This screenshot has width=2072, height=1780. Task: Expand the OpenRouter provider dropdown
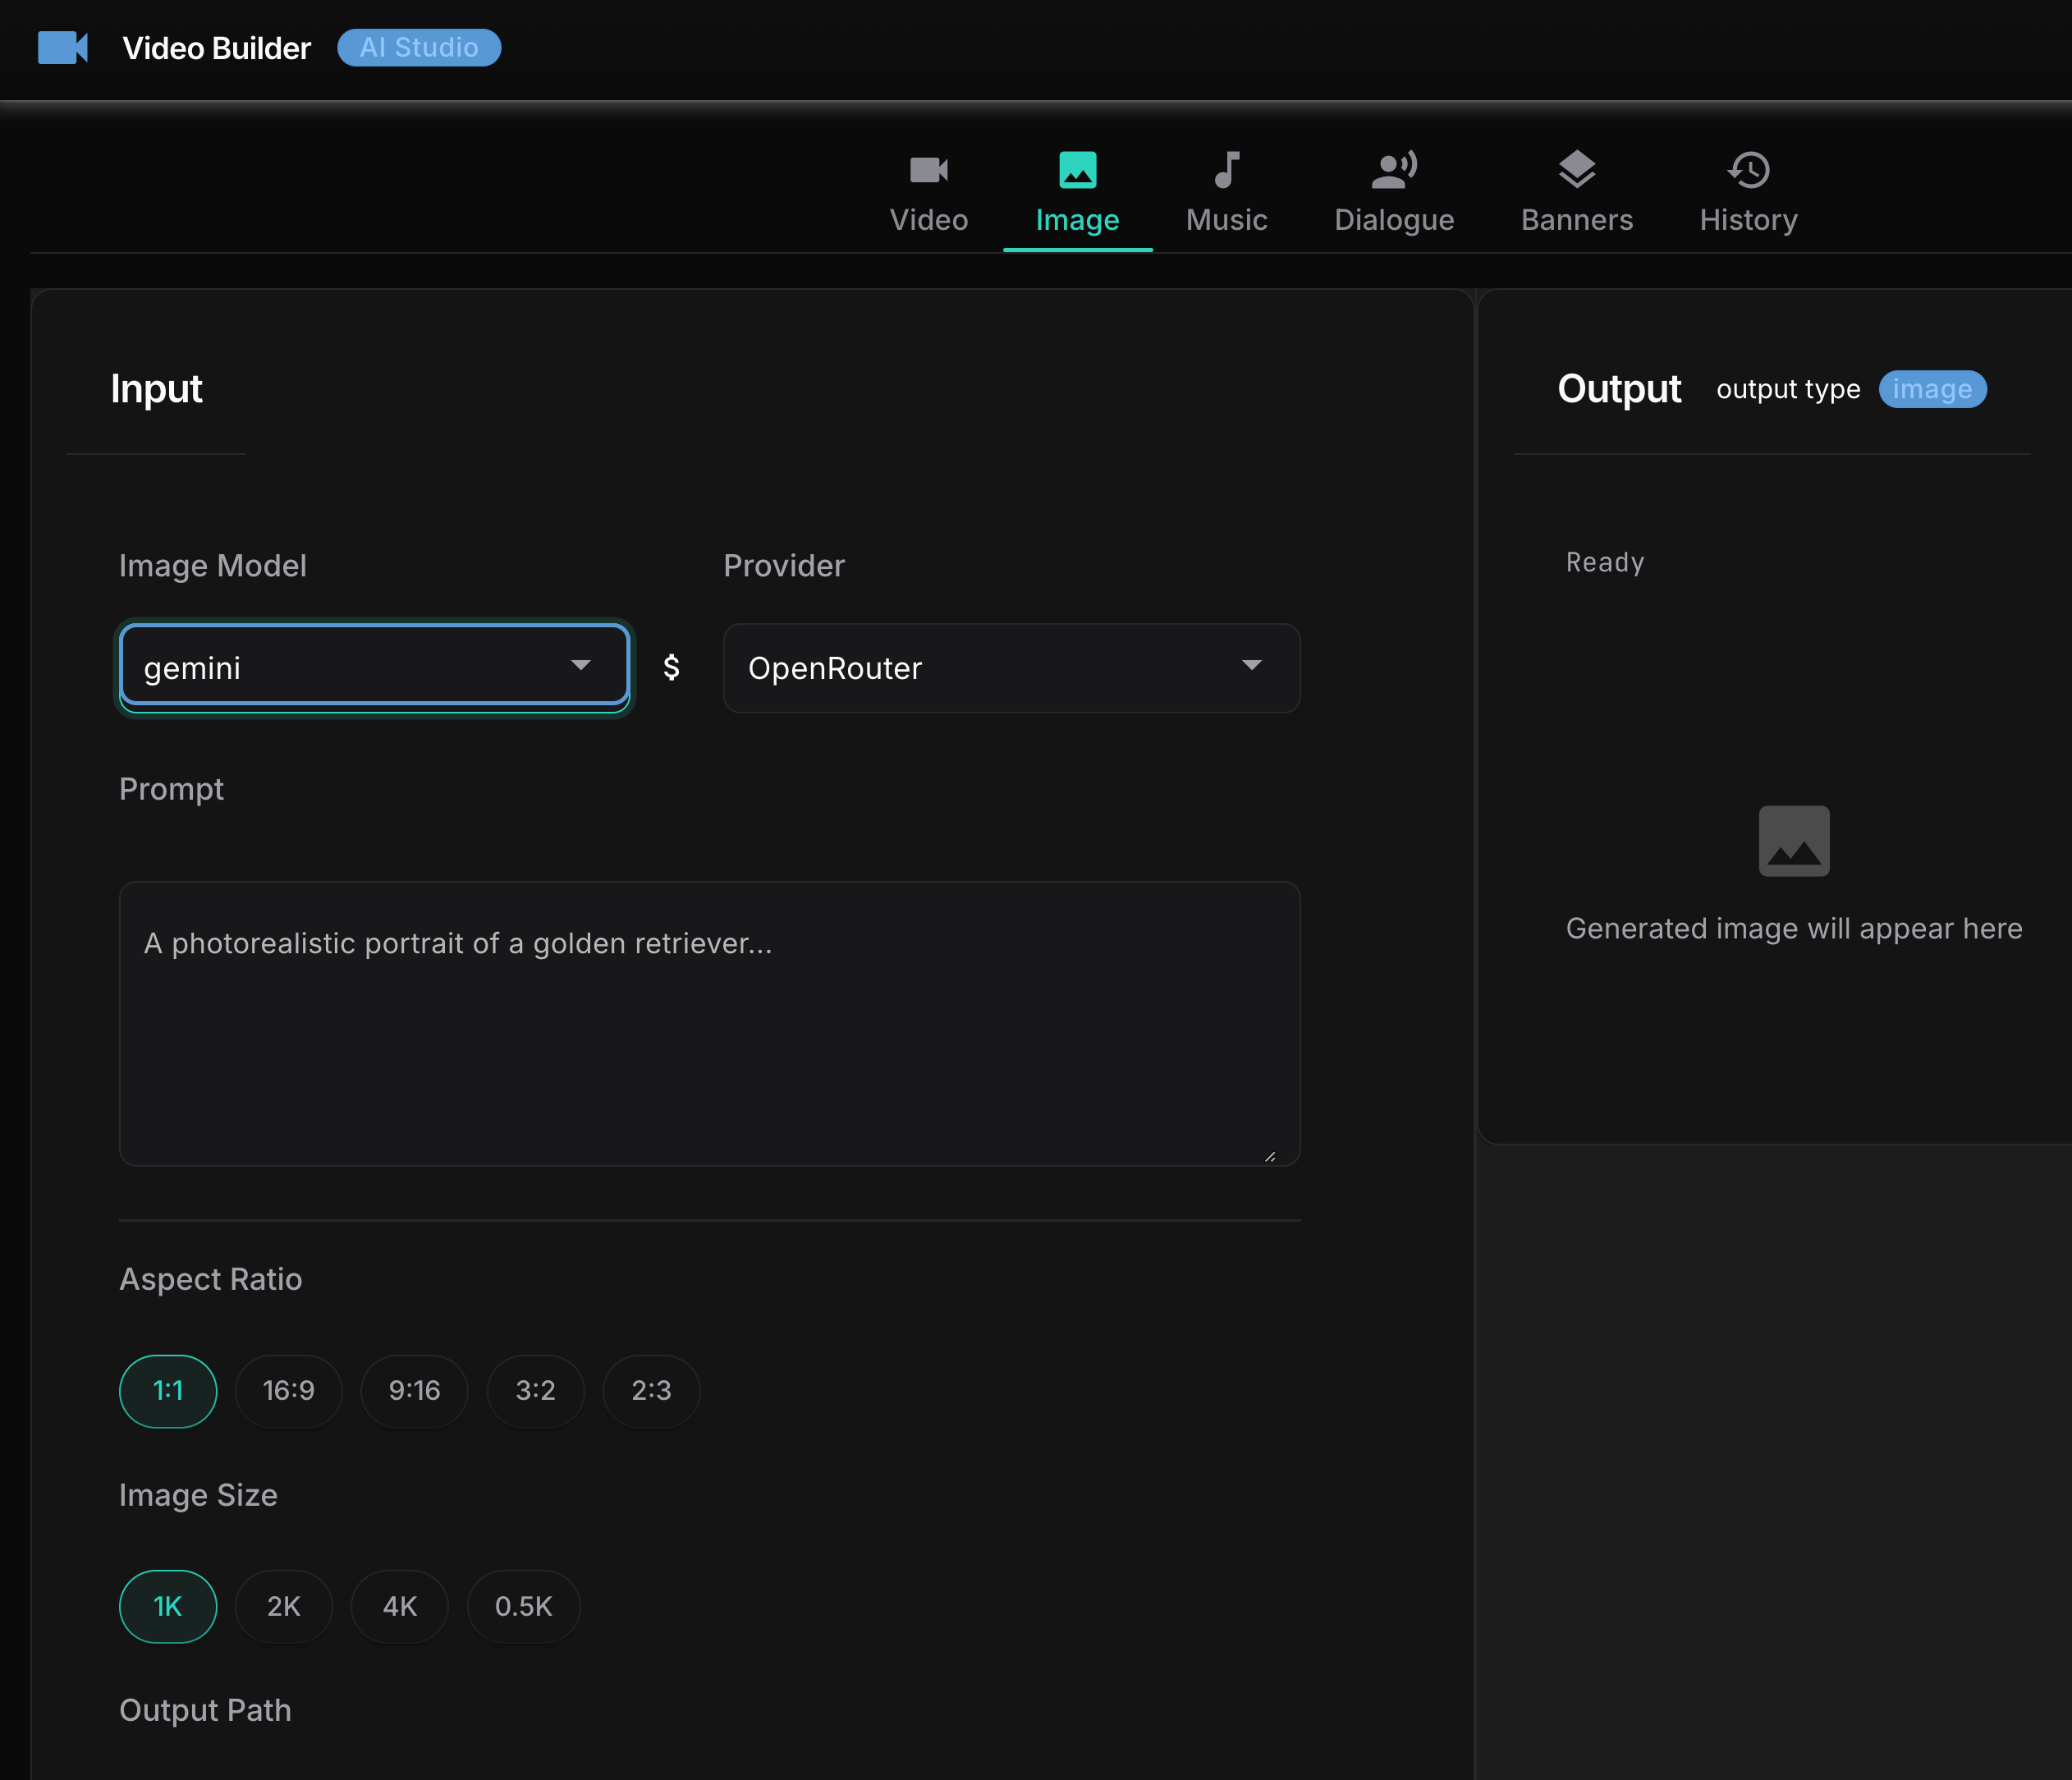[x=1010, y=667]
